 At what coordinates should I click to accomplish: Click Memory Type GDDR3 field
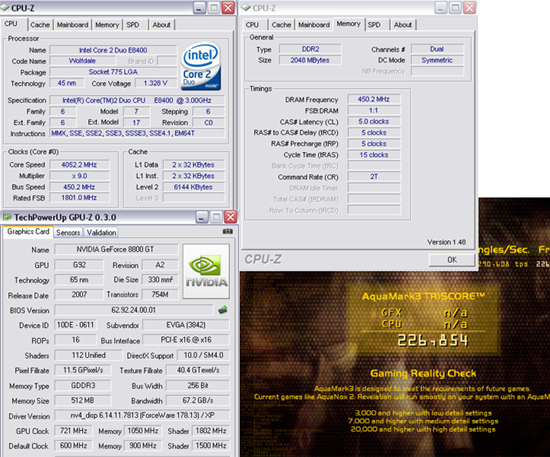[x=83, y=385]
